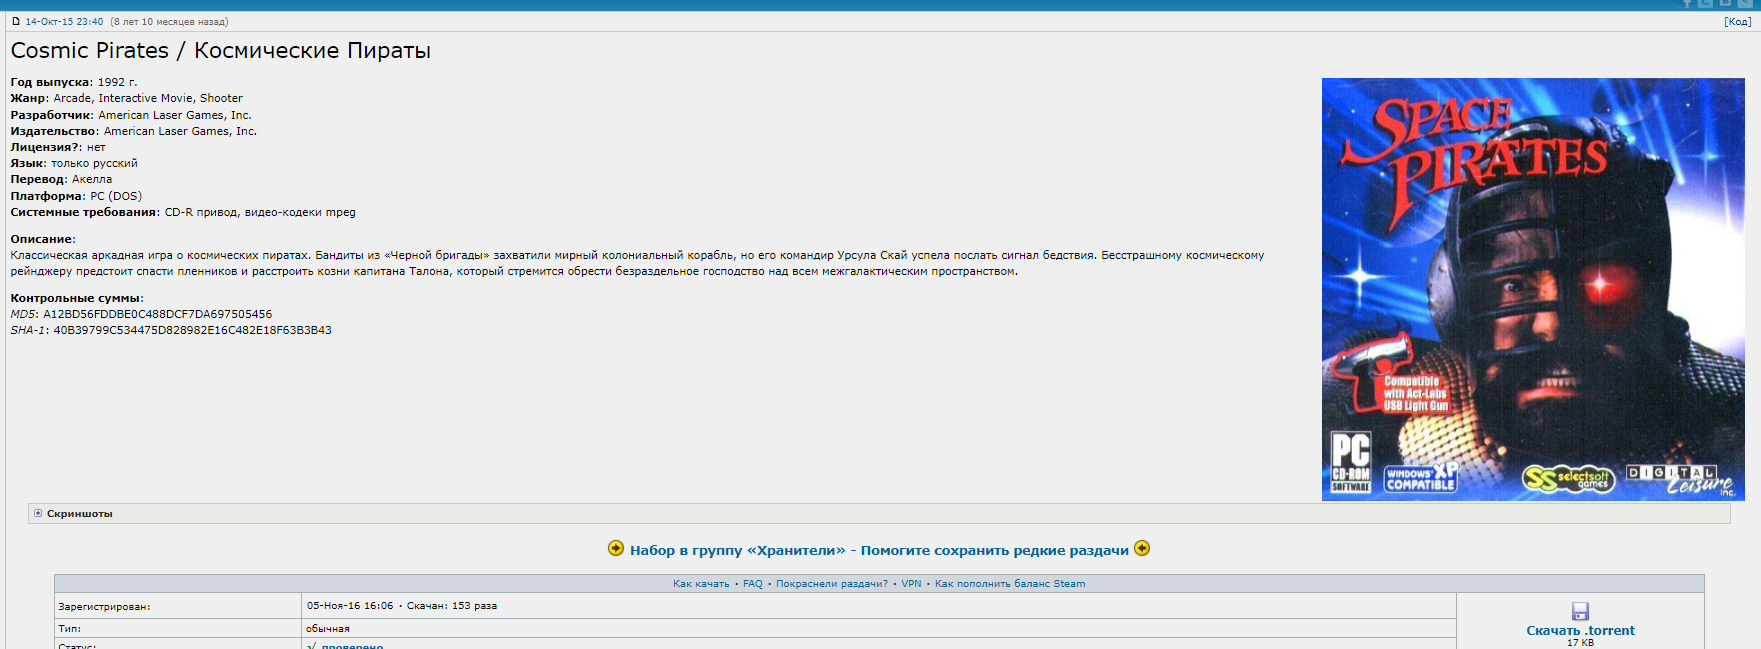This screenshot has width=1761, height=649.
Task: Click the Контрольные суммы: heading
Action: pos(77,298)
